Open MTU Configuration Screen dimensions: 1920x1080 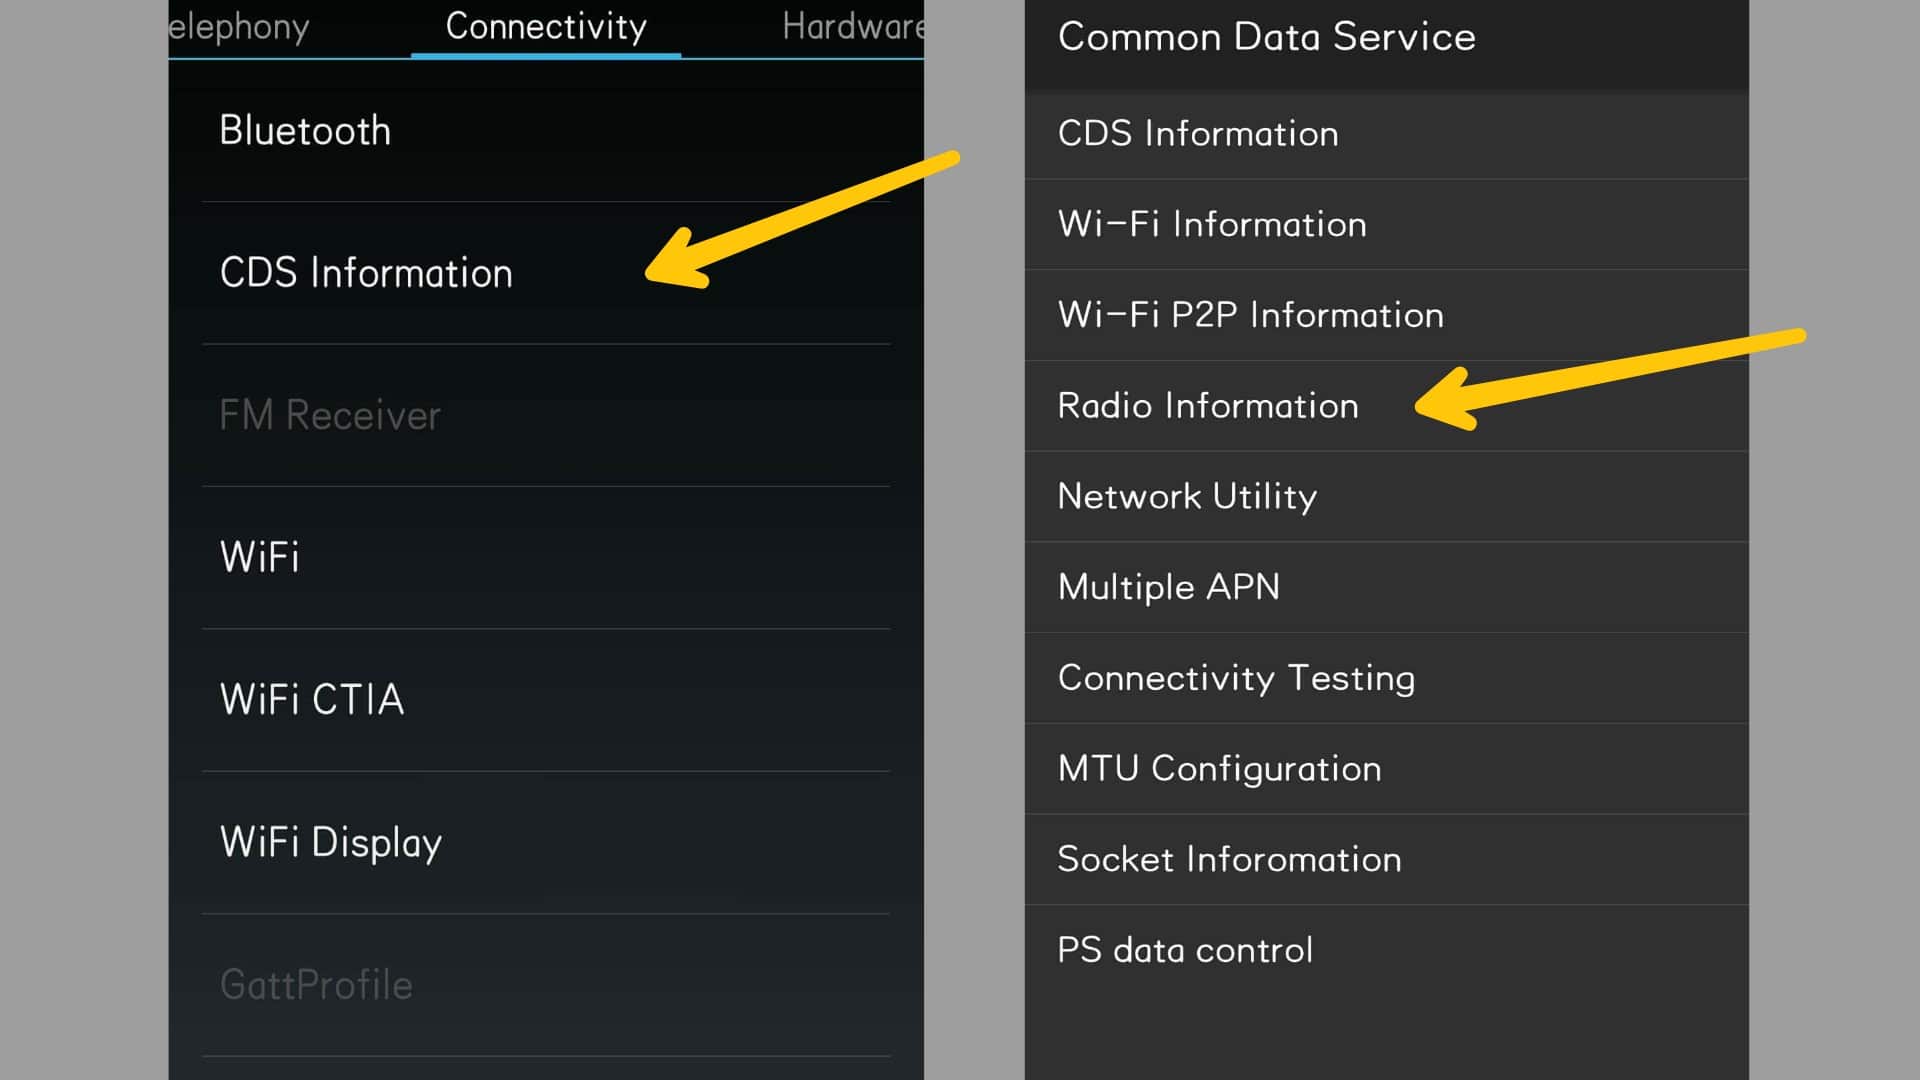click(x=1220, y=768)
